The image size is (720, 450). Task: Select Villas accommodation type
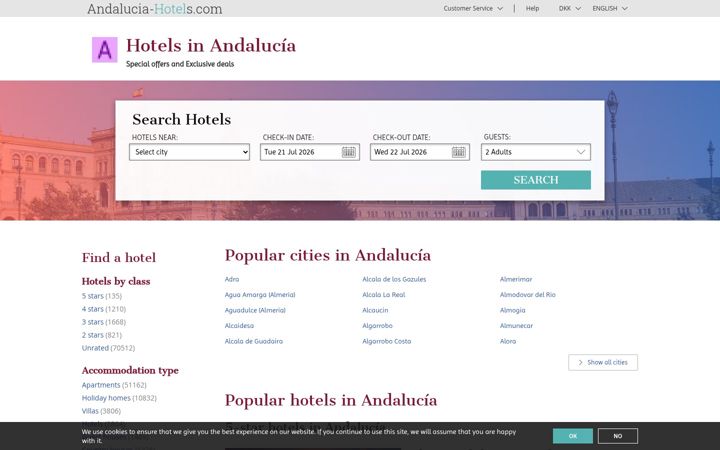[x=90, y=411]
